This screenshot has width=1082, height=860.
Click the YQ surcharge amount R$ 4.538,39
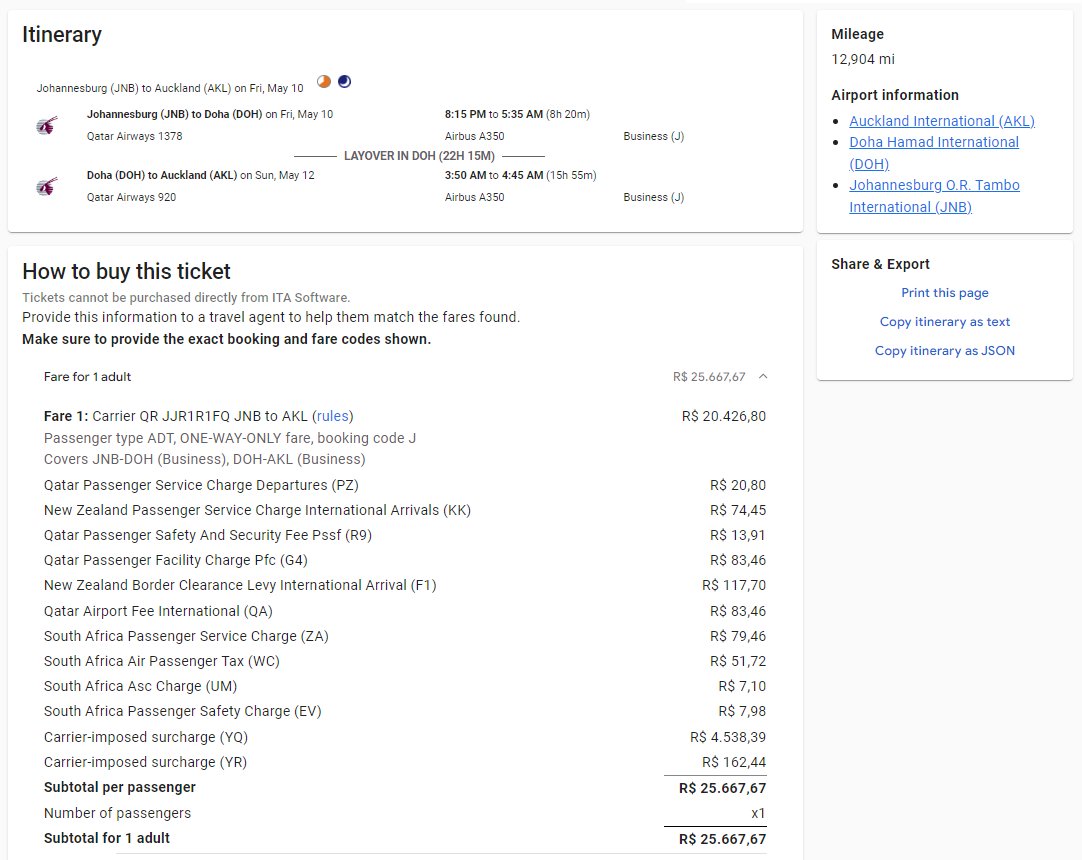click(x=728, y=737)
